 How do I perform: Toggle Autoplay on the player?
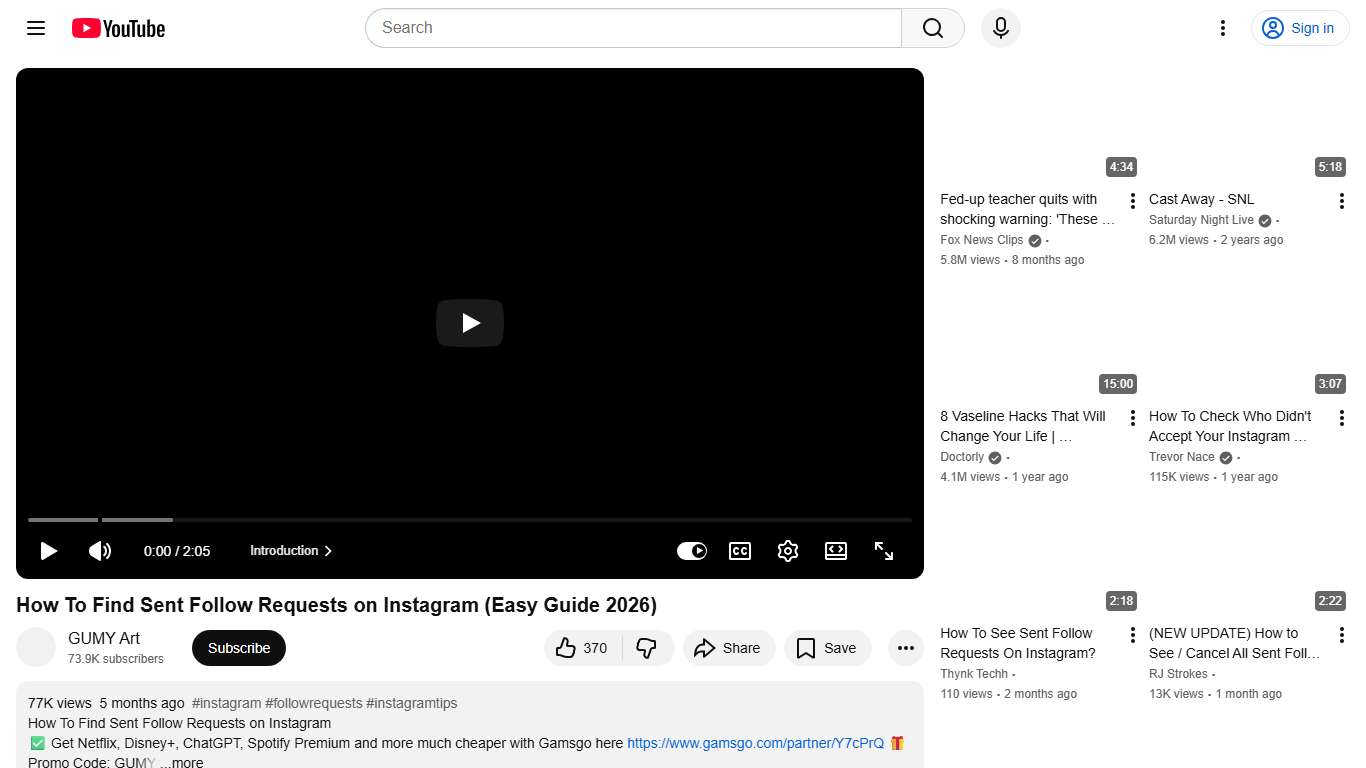(x=692, y=551)
